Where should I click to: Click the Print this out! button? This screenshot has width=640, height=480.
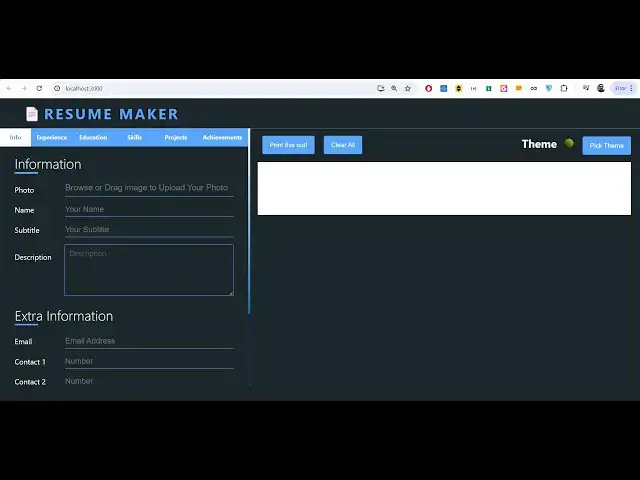click(x=288, y=145)
